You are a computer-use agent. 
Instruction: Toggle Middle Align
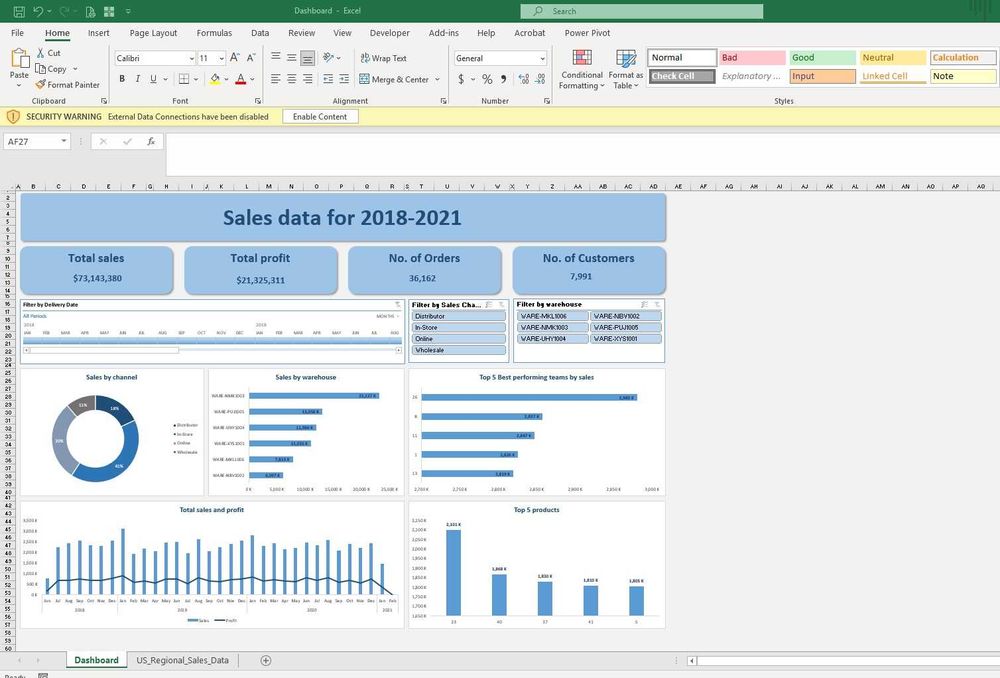pos(291,57)
